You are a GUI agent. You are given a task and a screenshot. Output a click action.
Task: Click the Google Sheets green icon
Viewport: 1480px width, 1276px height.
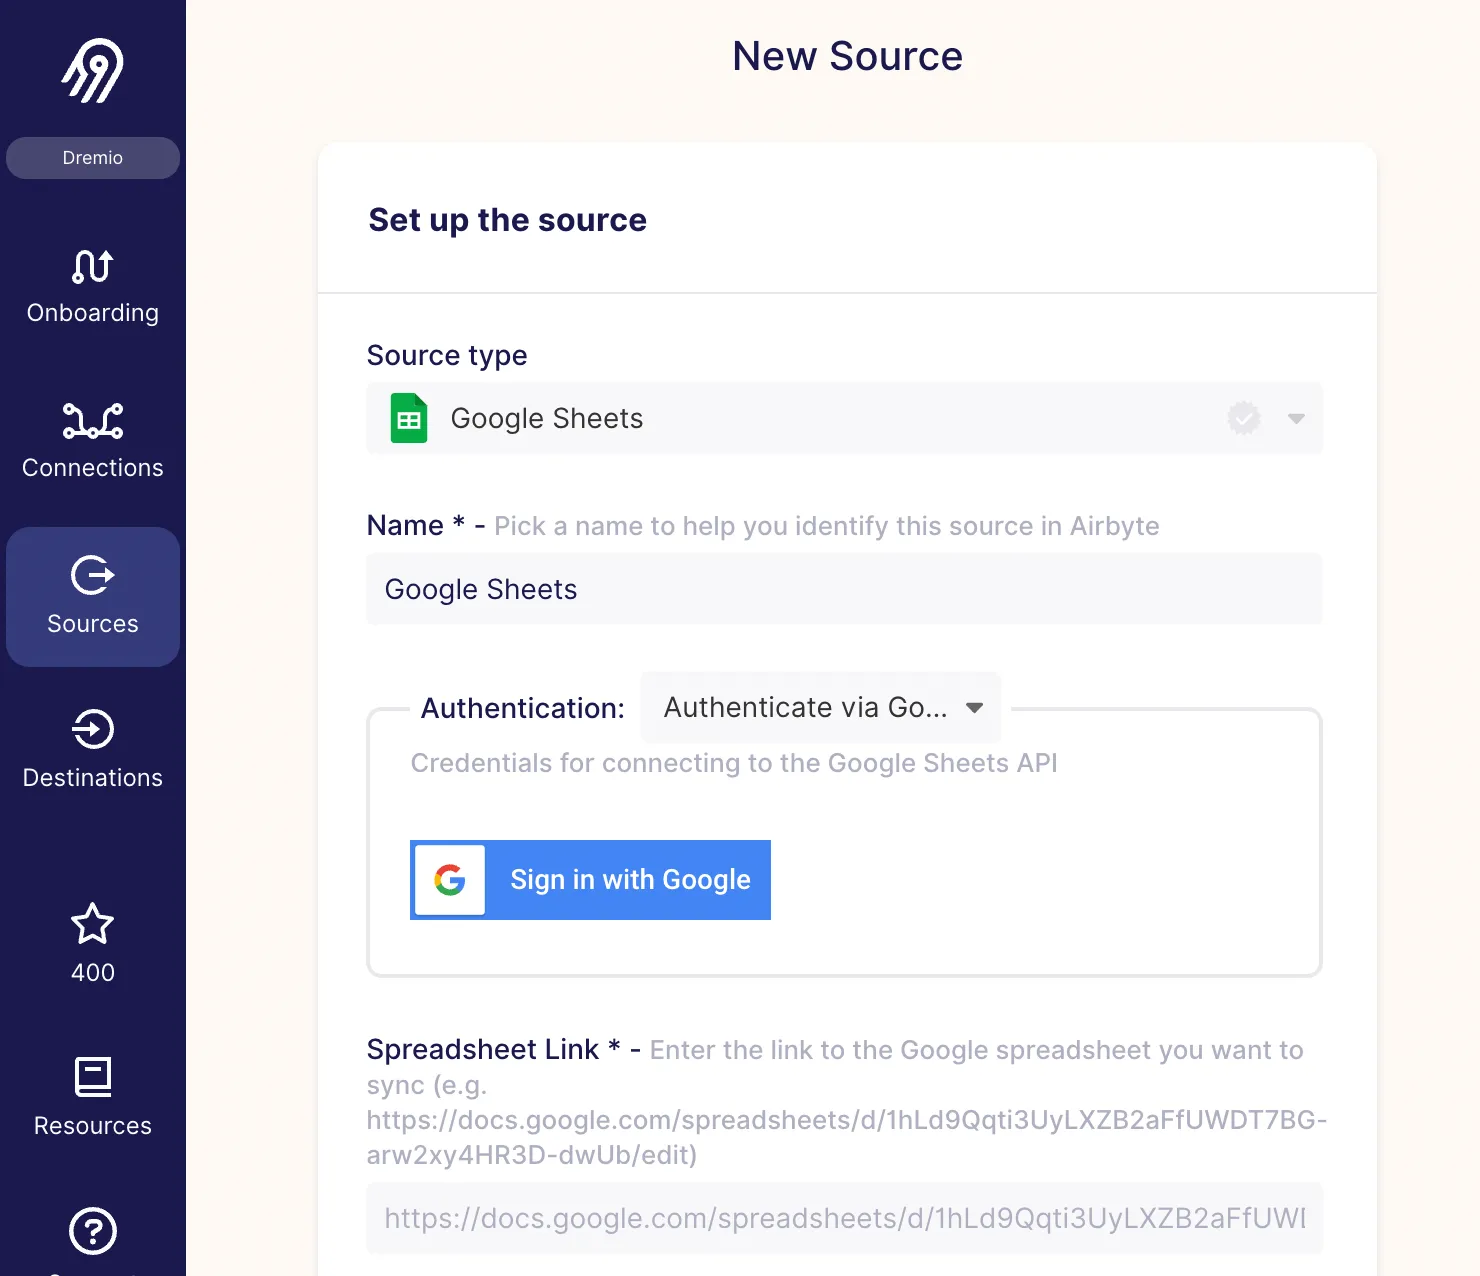(409, 418)
